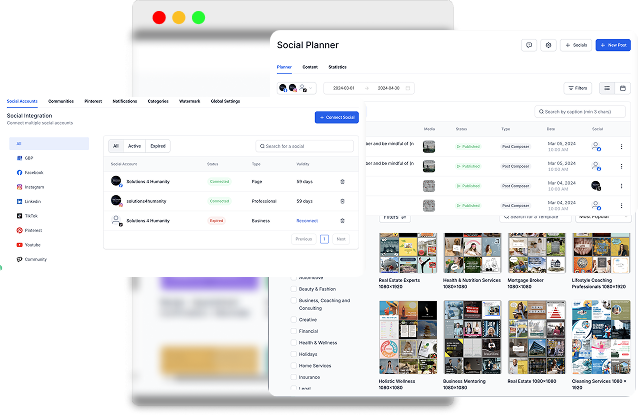Image resolution: width=638 pixels, height=415 pixels.
Task: Check the Home Services category
Action: point(293,365)
